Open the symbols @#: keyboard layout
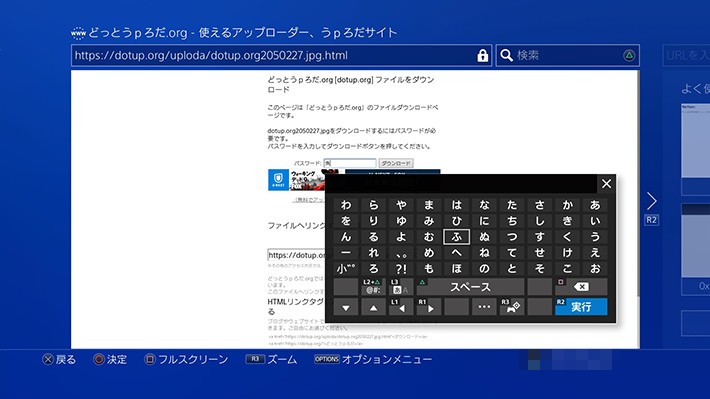The width and height of the screenshot is (710, 399). (374, 287)
